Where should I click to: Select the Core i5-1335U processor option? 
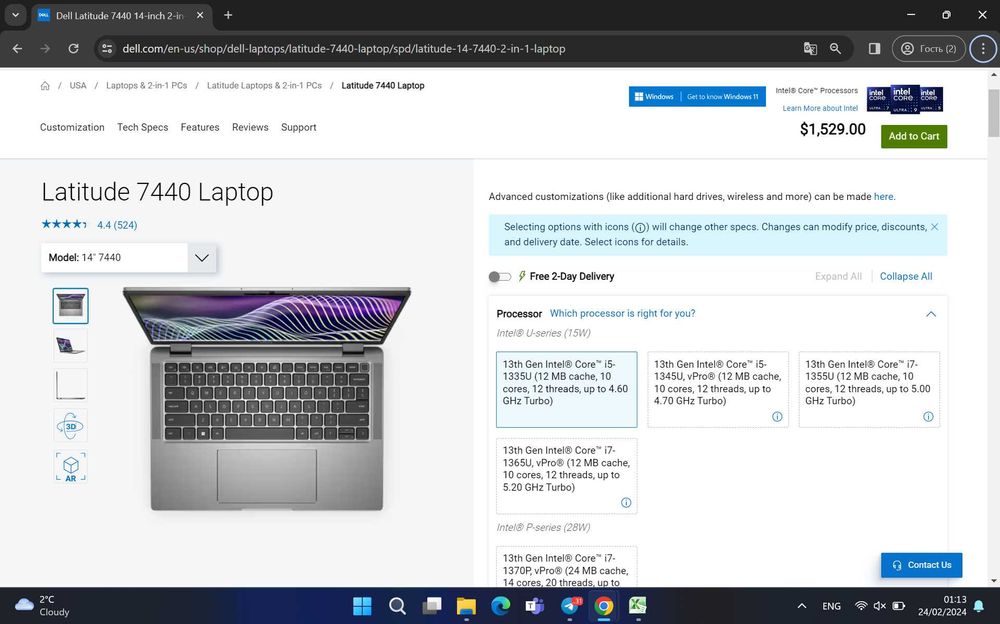[x=566, y=389]
